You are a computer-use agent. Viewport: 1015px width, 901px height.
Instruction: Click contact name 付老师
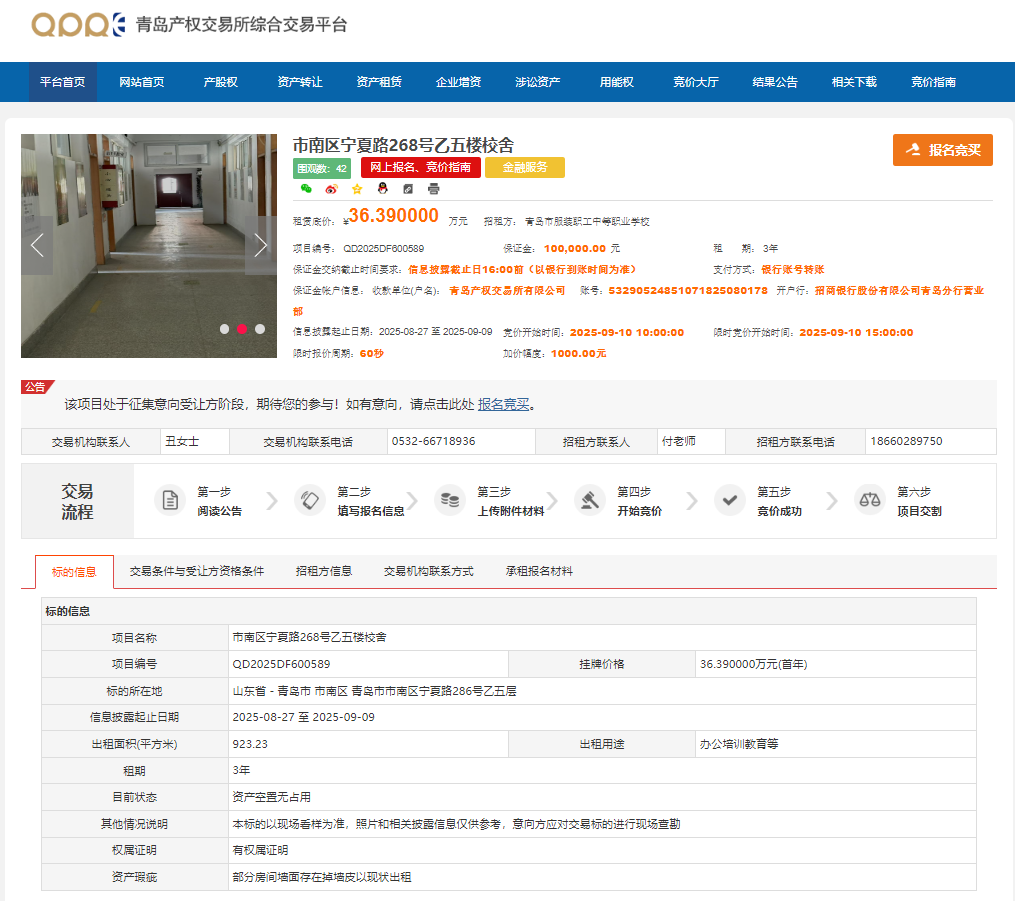(678, 441)
